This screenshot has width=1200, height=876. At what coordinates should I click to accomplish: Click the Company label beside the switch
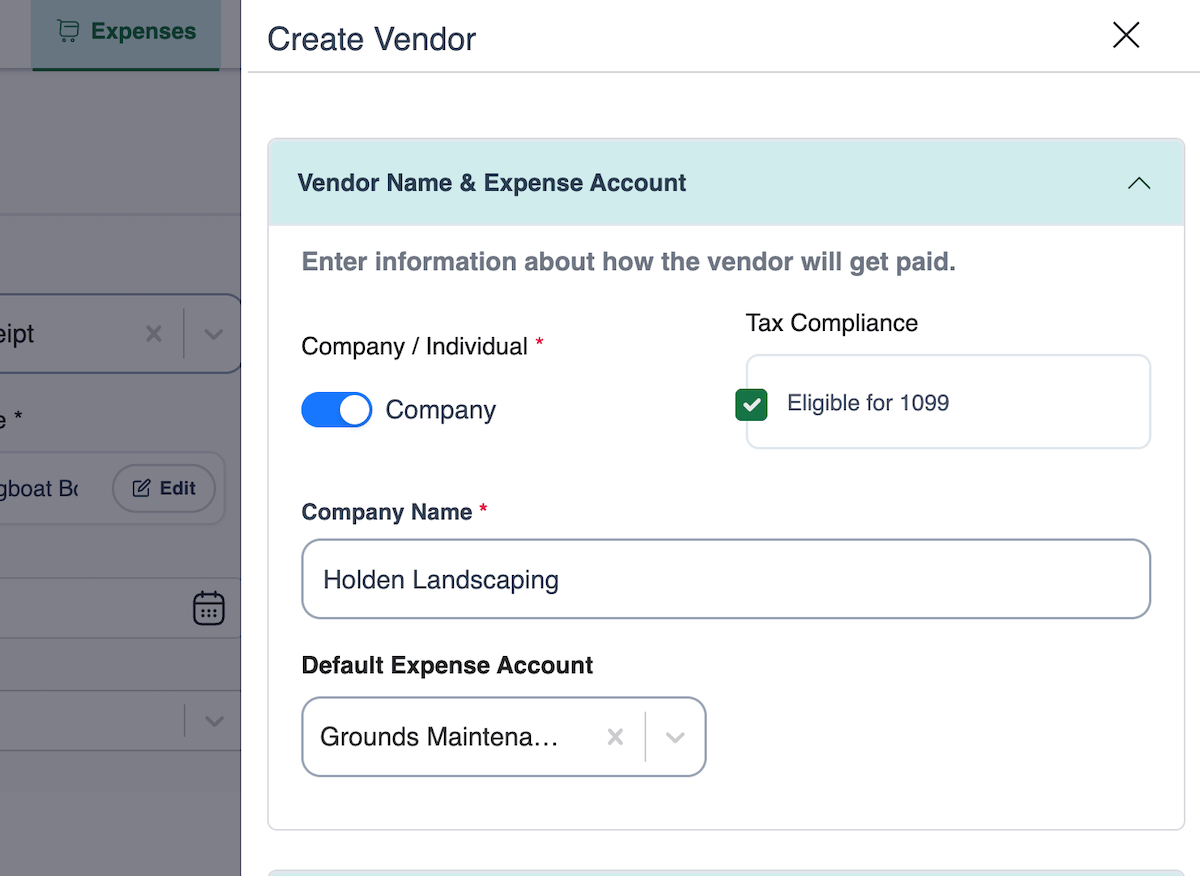click(x=441, y=410)
